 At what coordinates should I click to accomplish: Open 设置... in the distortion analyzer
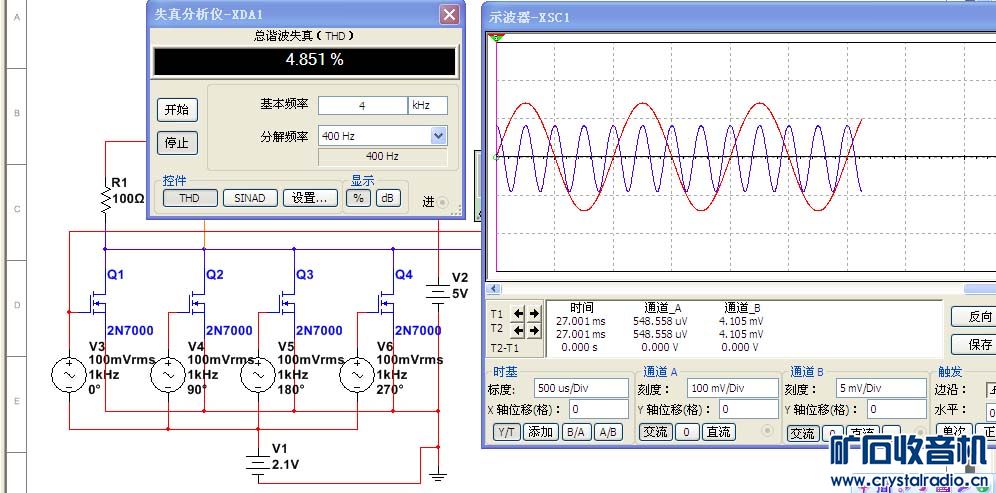coord(309,198)
